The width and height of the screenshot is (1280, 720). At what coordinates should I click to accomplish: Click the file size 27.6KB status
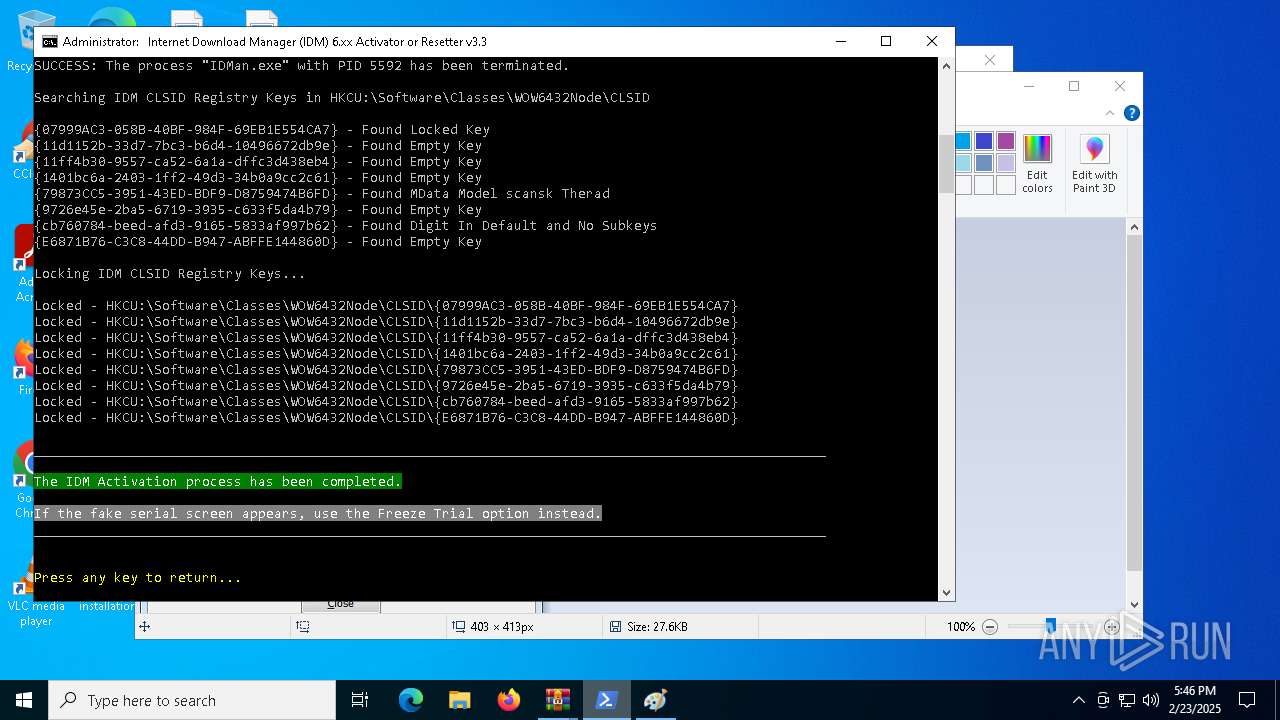[x=647, y=627]
